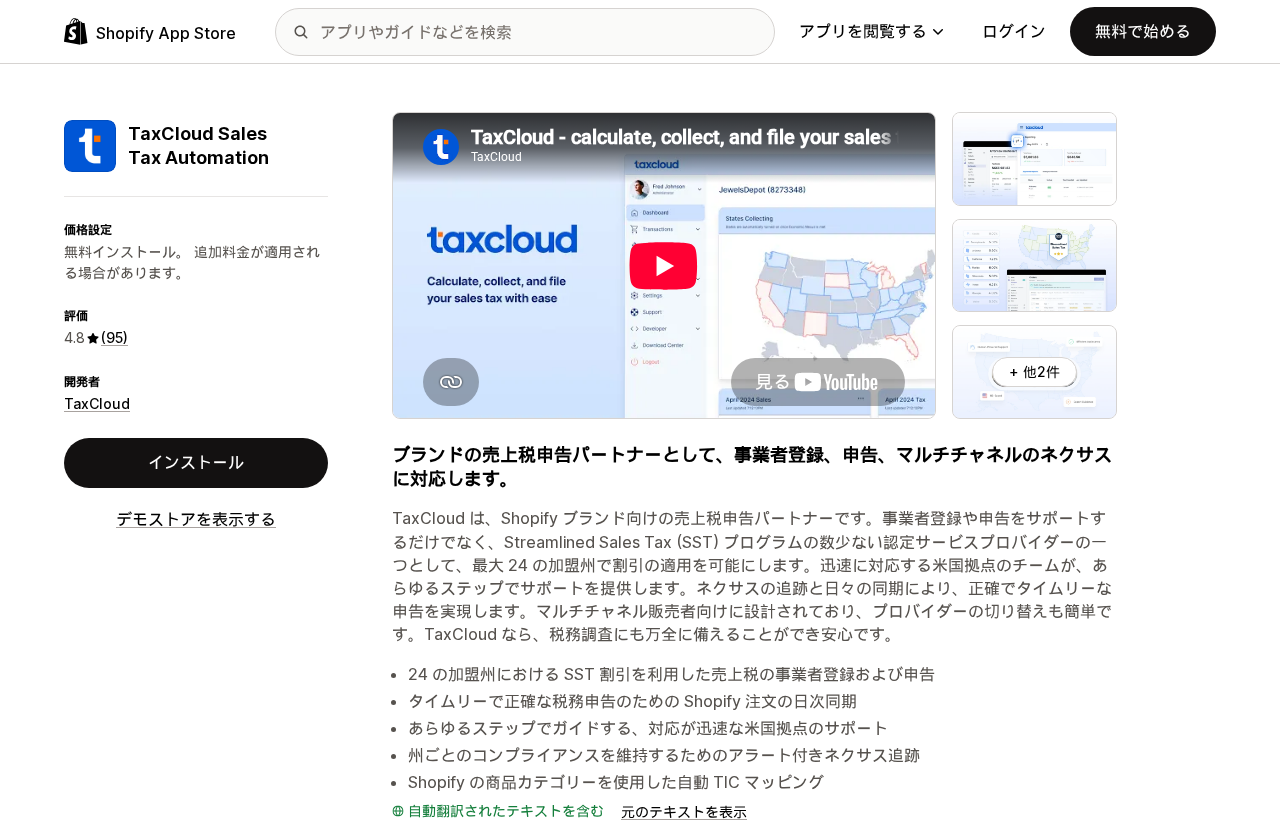Click the 開発者 label
The height and width of the screenshot is (820, 1280).
[82, 382]
